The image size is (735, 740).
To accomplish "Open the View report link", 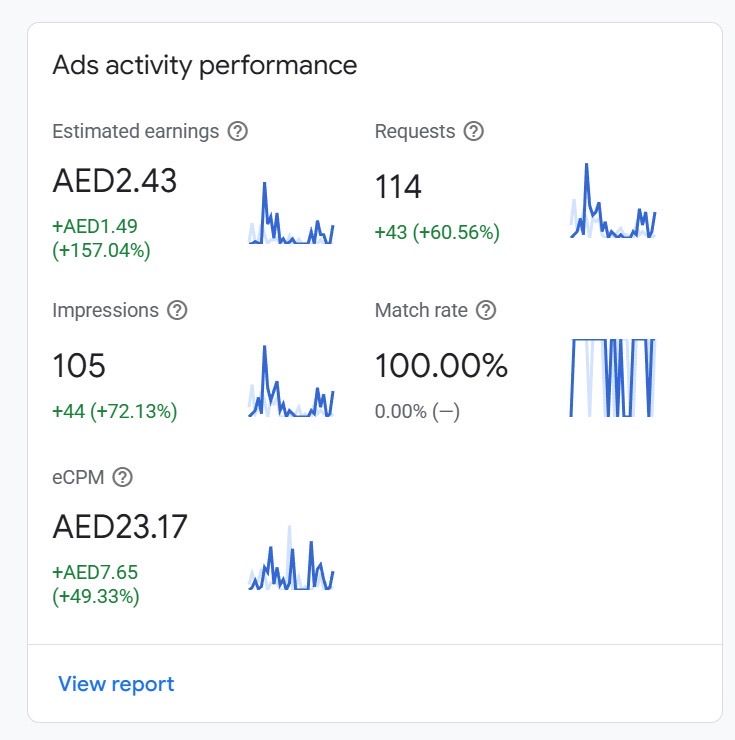I will tap(116, 684).
